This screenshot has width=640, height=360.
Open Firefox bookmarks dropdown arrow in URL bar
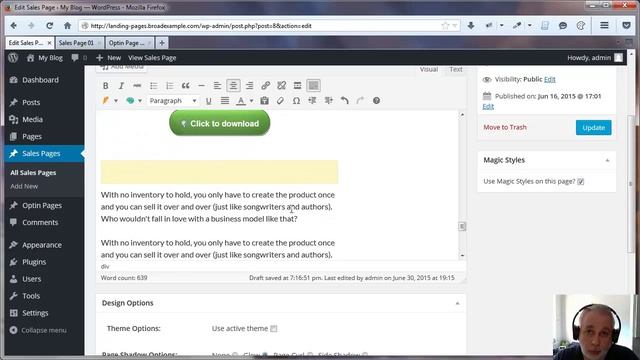[x=455, y=26]
